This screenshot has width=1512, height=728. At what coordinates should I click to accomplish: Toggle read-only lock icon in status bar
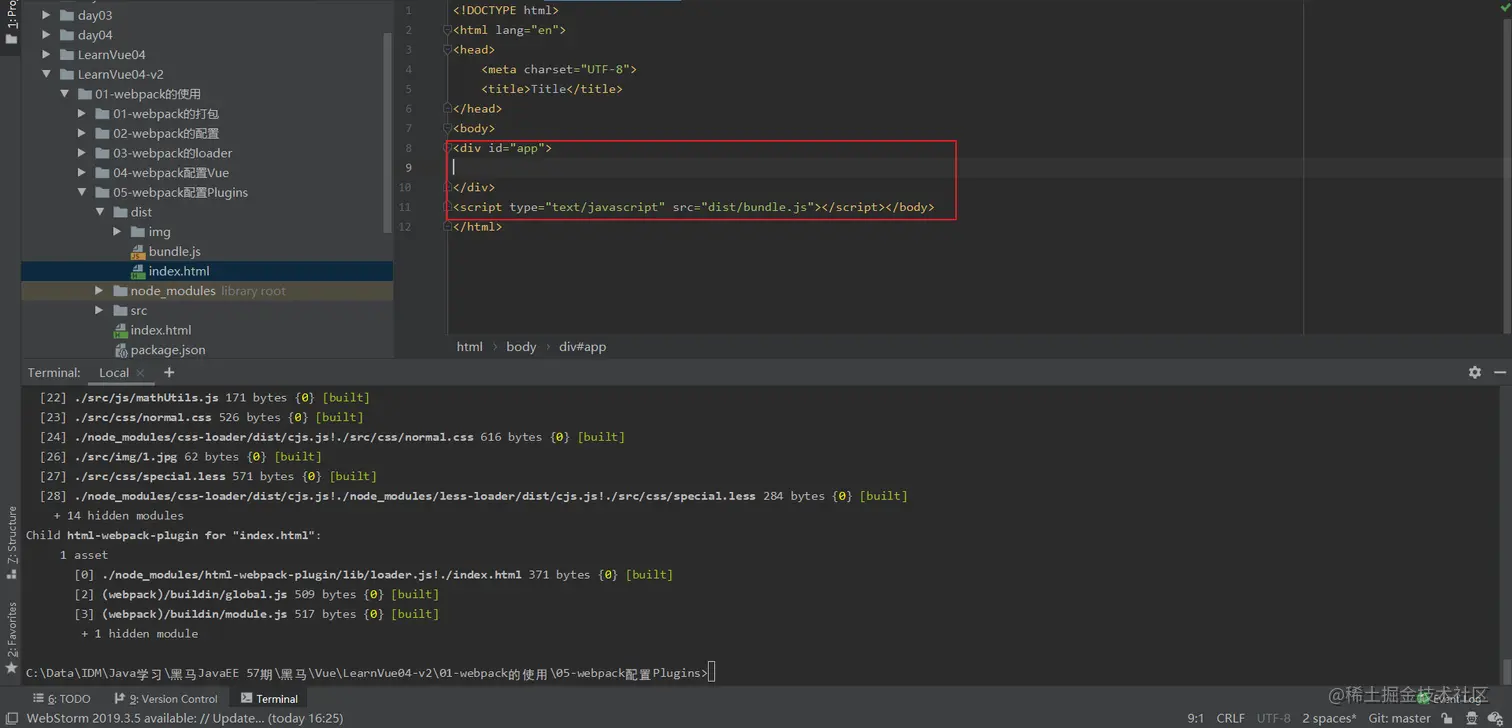[1446, 718]
